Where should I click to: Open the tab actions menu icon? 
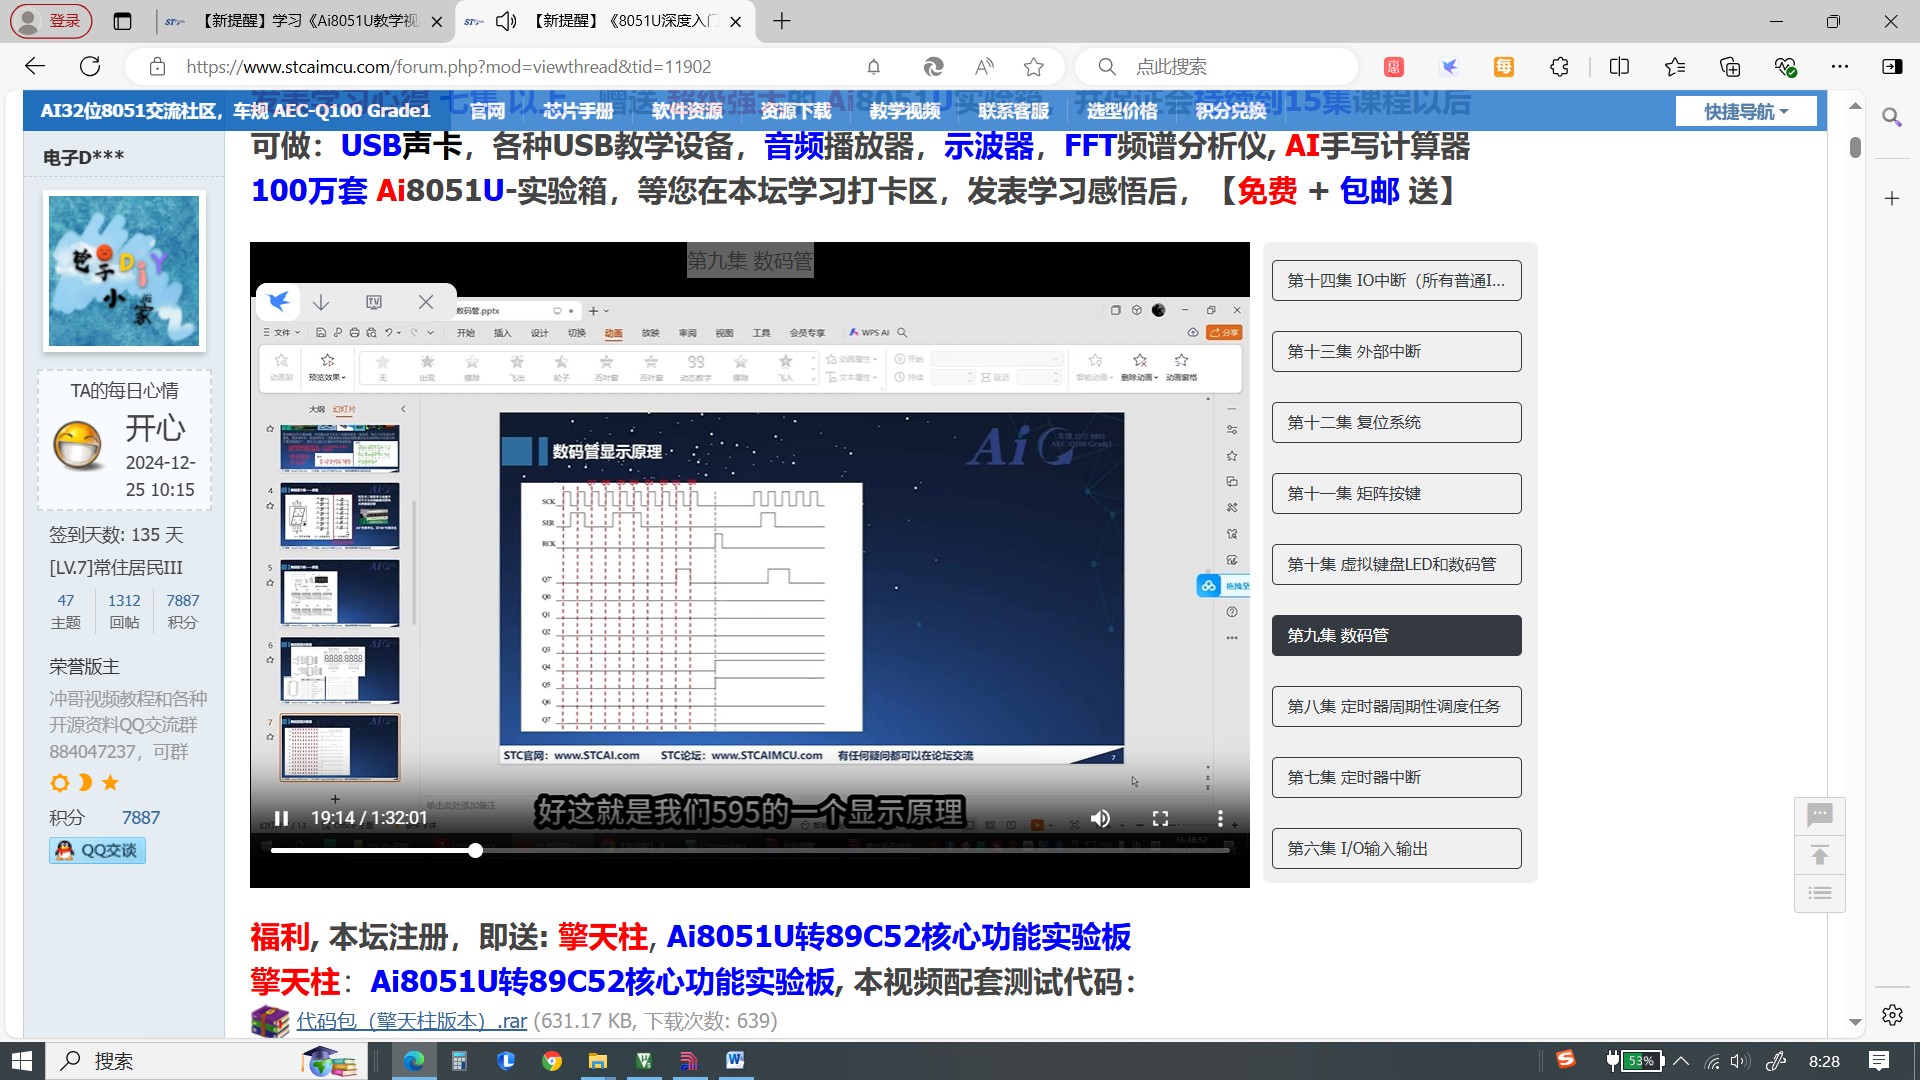pyautogui.click(x=122, y=21)
